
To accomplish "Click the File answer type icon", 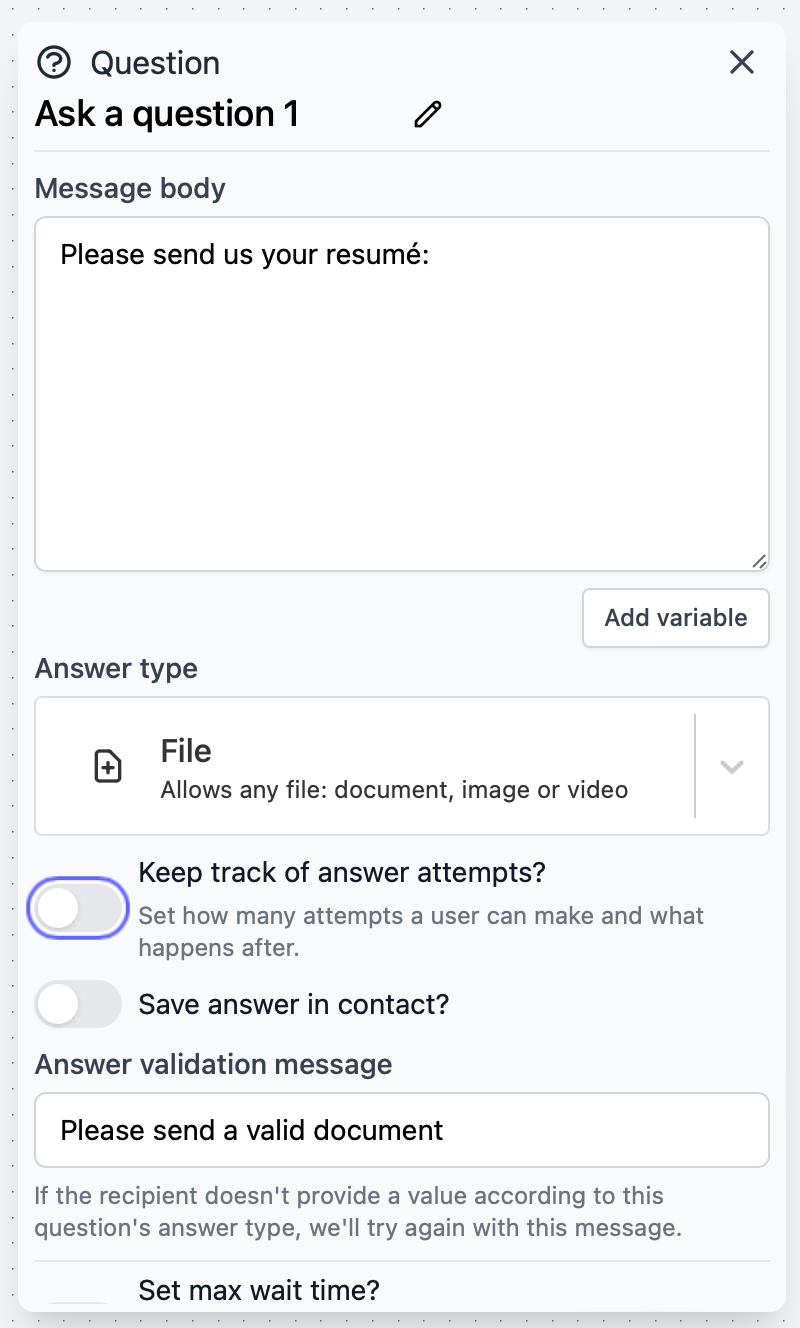I will pyautogui.click(x=108, y=766).
